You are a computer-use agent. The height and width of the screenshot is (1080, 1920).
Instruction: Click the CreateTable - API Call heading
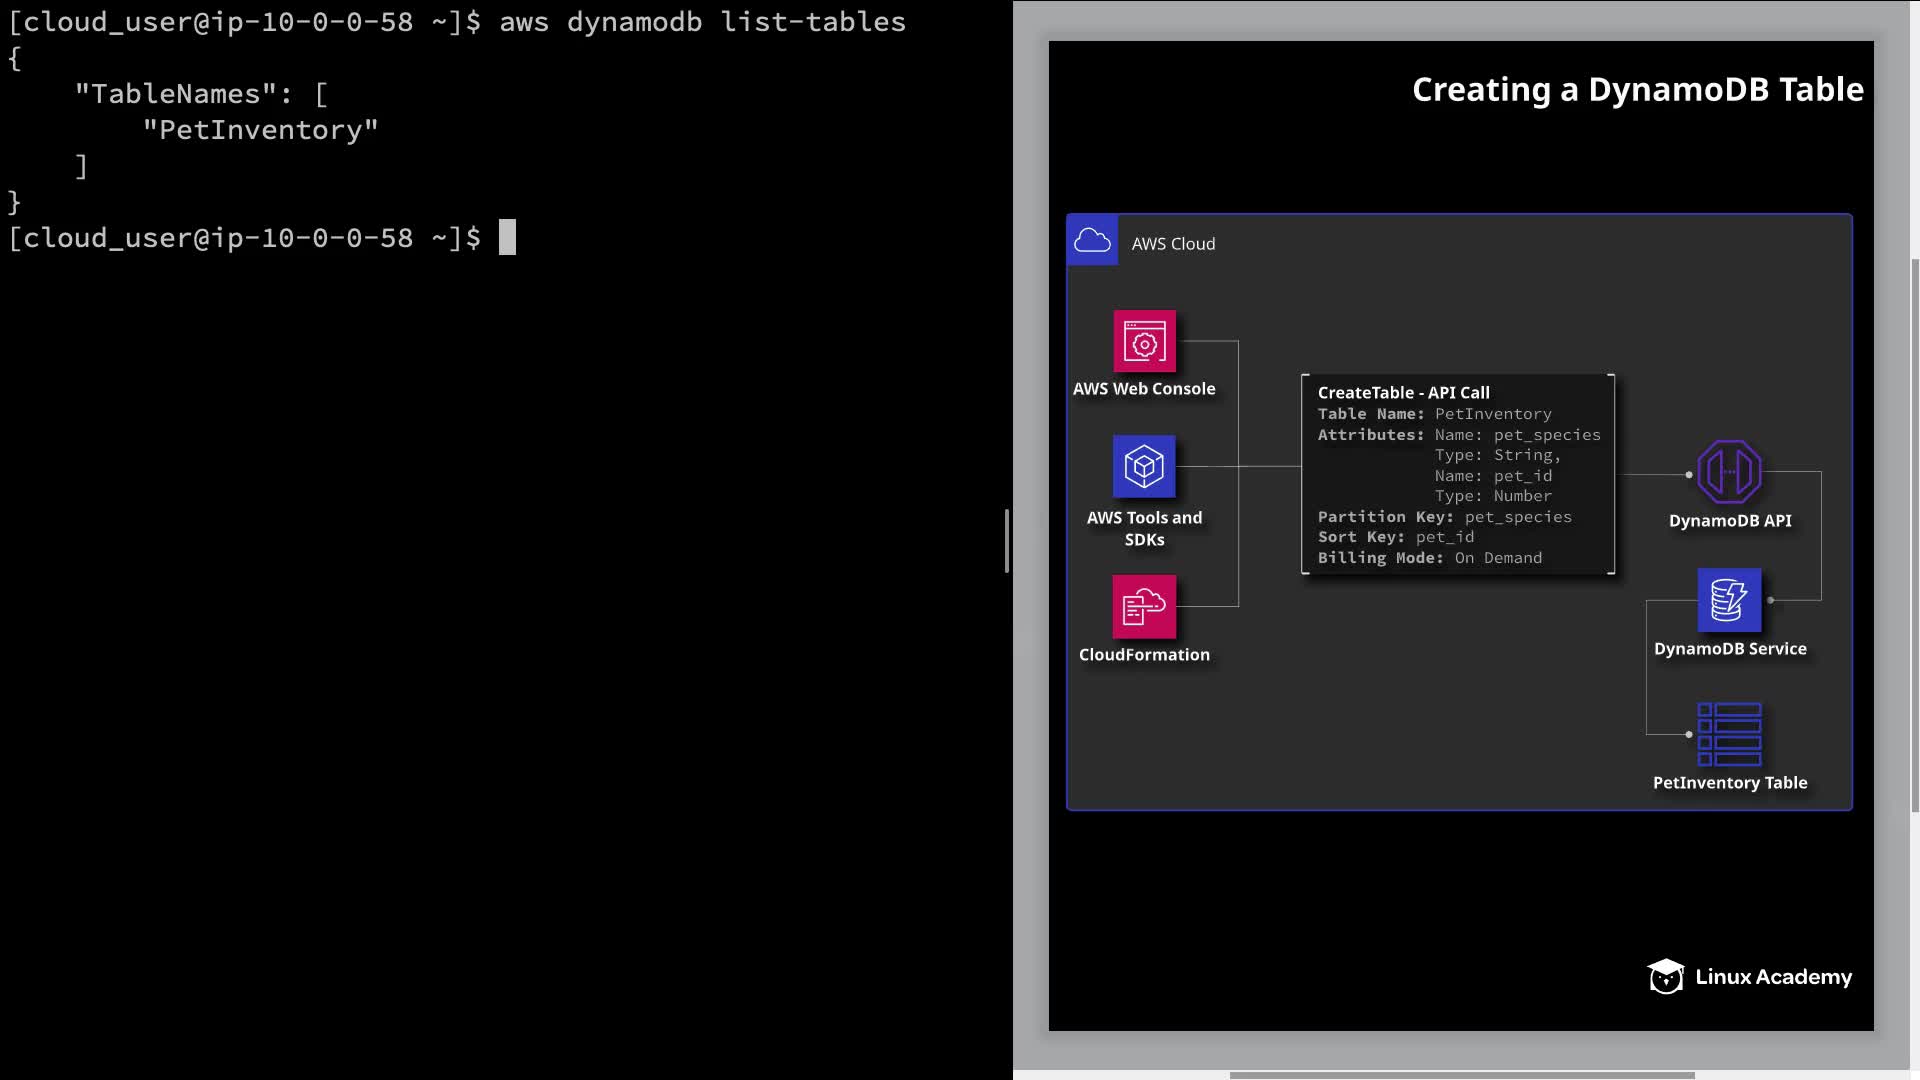(x=1403, y=393)
